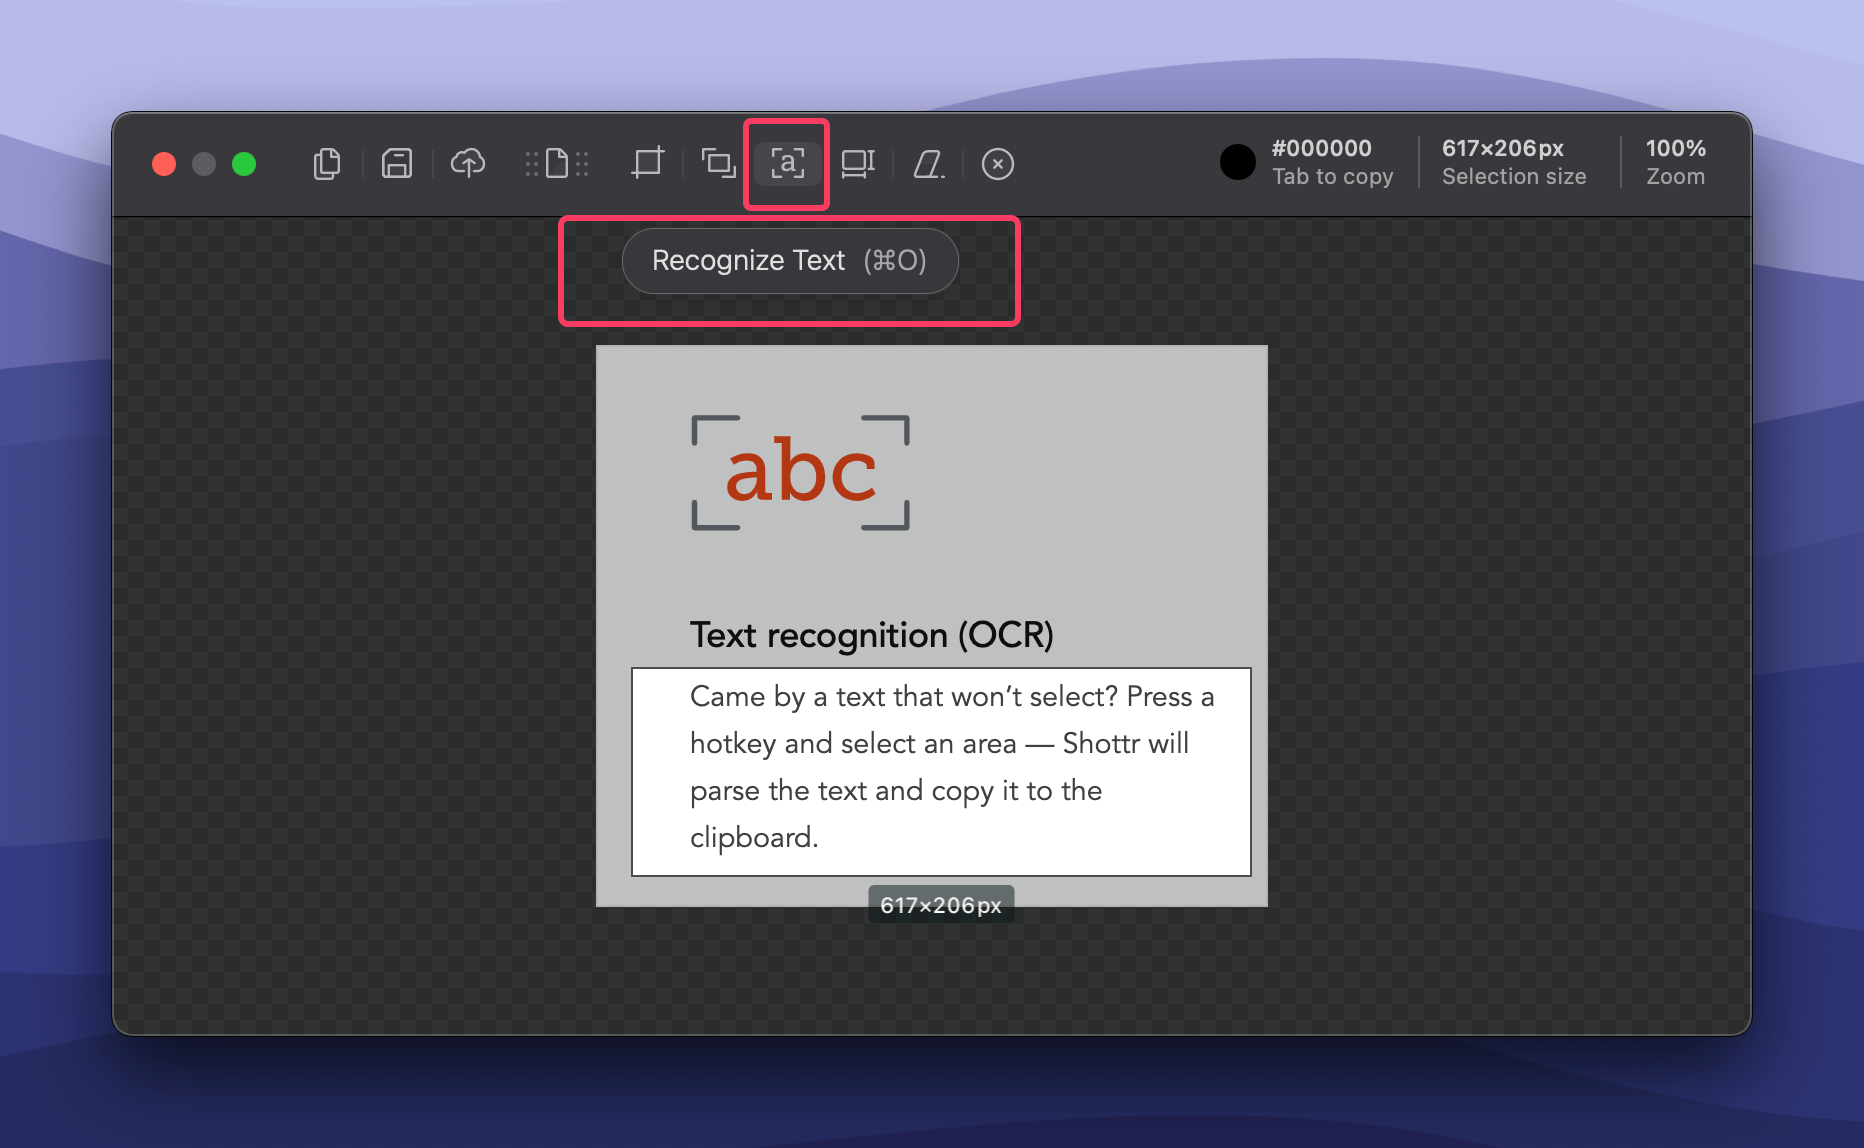Screen dimensions: 1864x1148
Task: Click the monitor icon with text cursor
Action: (x=857, y=164)
